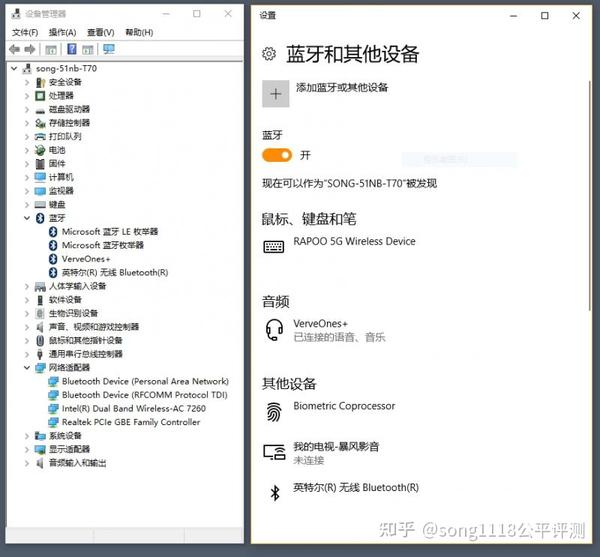
Task: Click the Forward arrow in Device Manager toolbar
Action: [x=30, y=49]
